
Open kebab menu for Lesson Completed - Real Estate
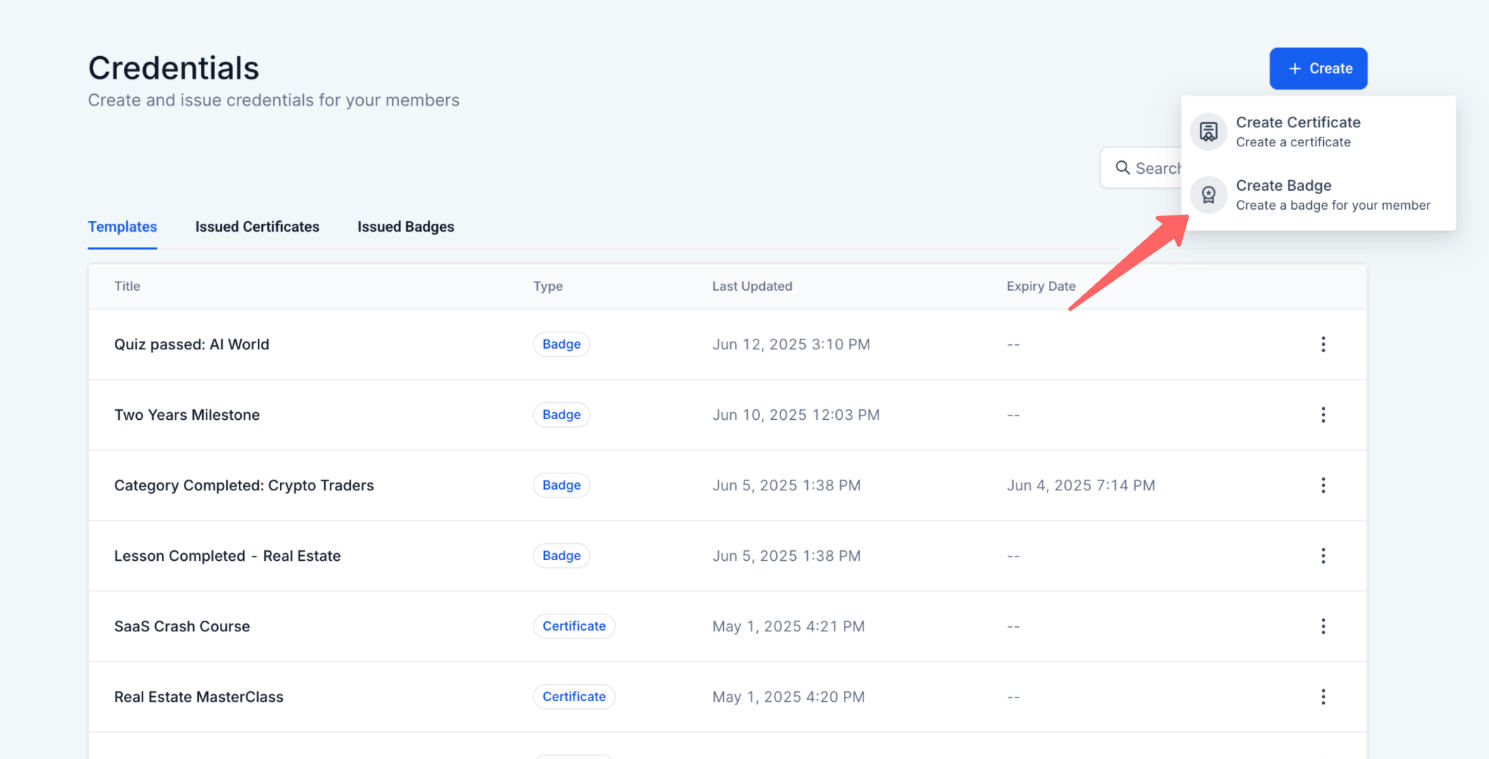click(x=1323, y=556)
